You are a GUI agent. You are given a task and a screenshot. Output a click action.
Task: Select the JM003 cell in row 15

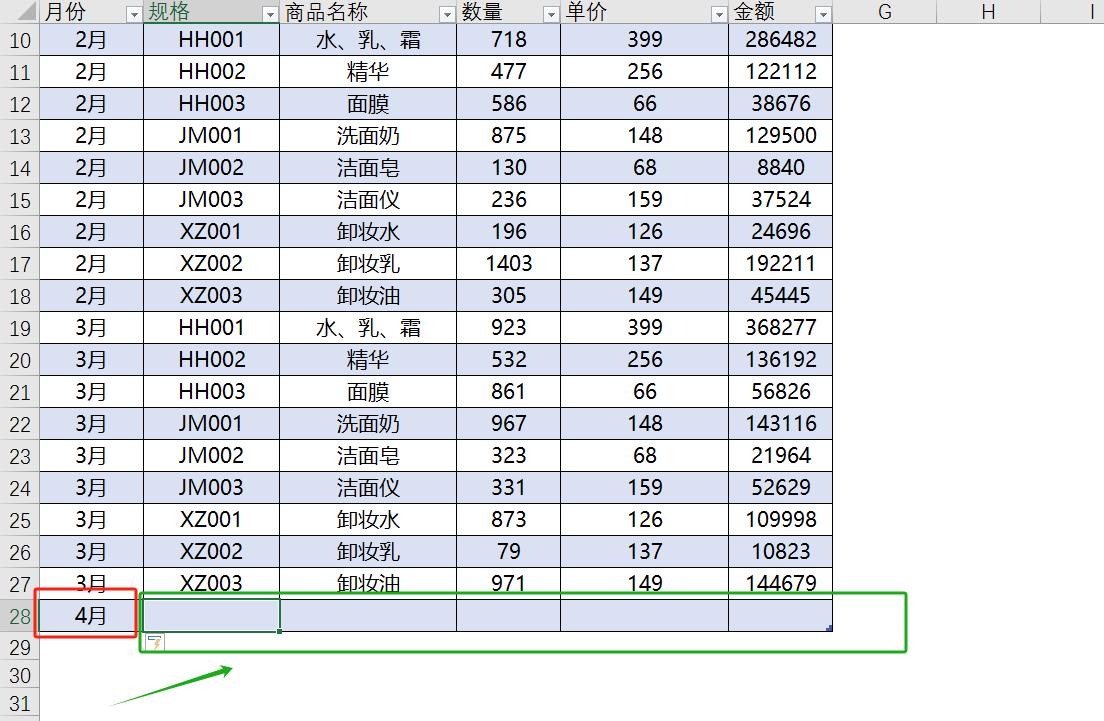coord(211,200)
